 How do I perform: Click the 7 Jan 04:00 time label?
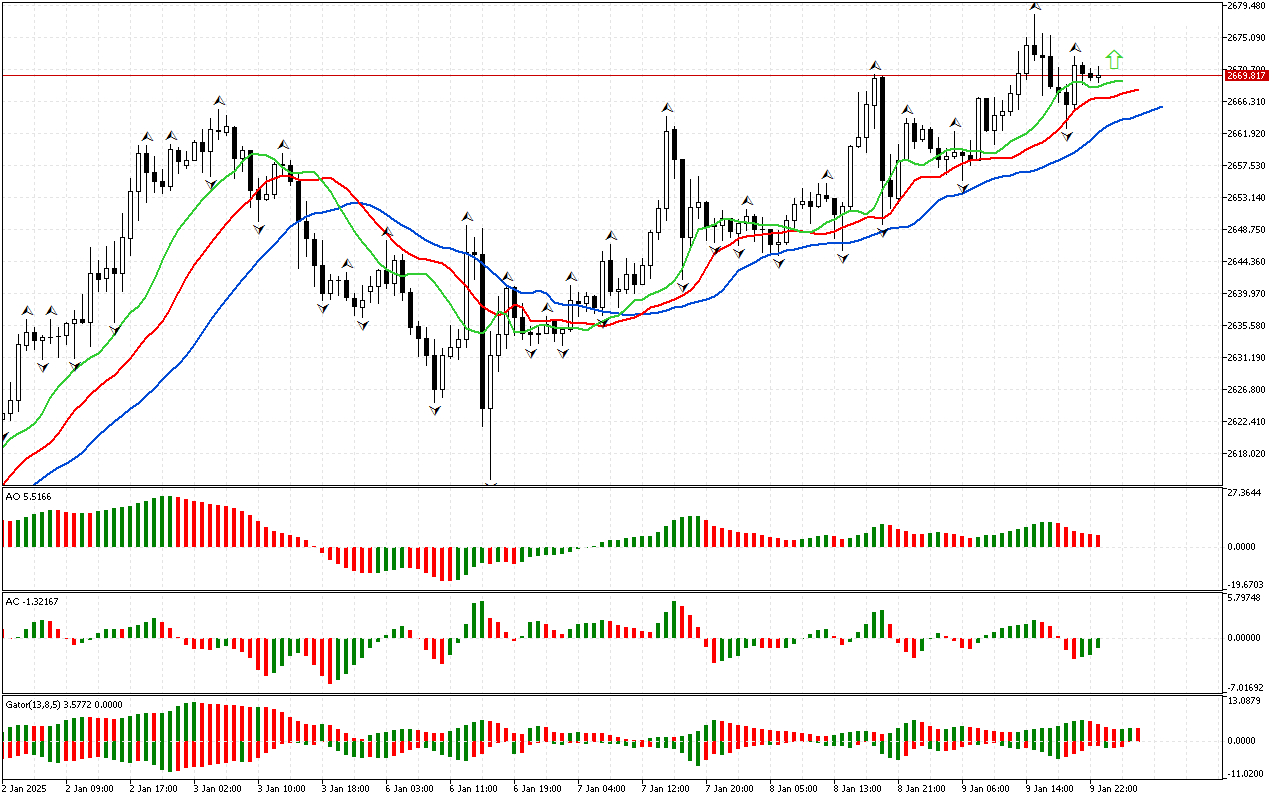pyautogui.click(x=600, y=789)
